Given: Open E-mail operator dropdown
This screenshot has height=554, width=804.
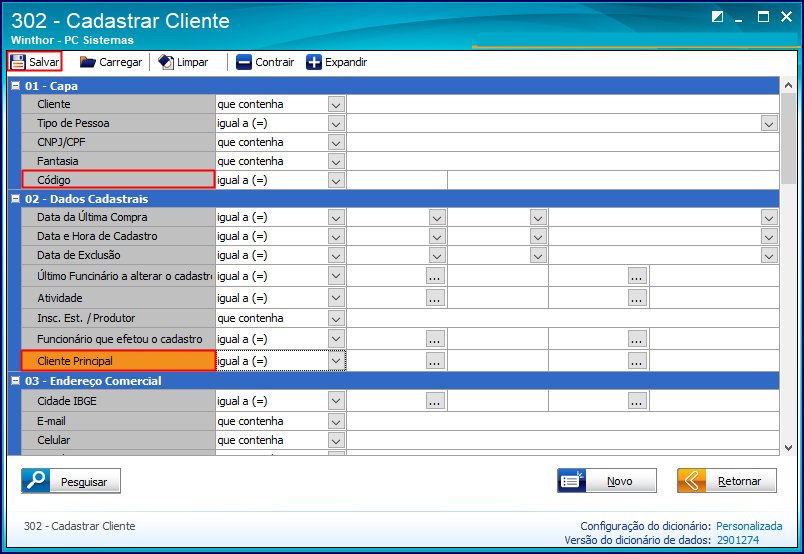Looking at the screenshot, I should (x=336, y=422).
